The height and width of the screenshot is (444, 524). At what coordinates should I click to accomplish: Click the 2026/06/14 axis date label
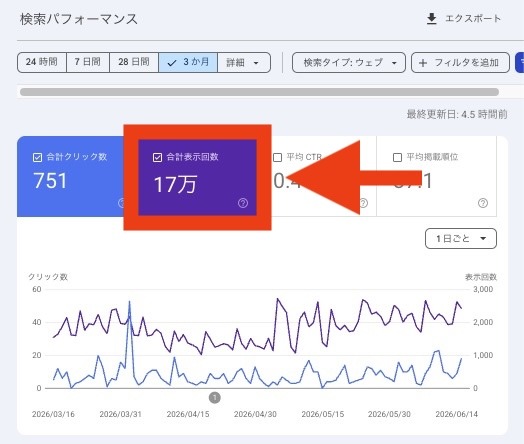point(456,414)
